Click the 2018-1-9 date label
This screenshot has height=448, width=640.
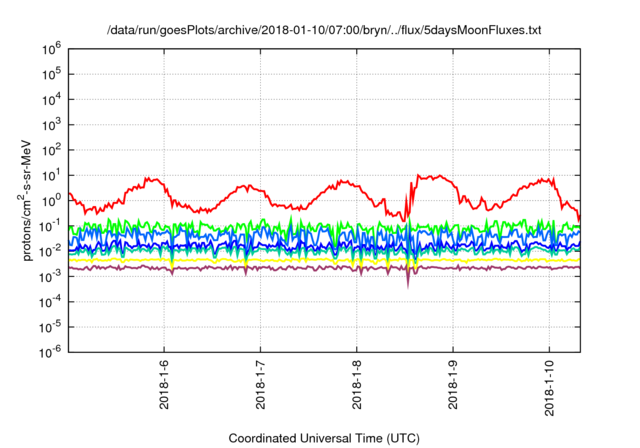coord(453,384)
